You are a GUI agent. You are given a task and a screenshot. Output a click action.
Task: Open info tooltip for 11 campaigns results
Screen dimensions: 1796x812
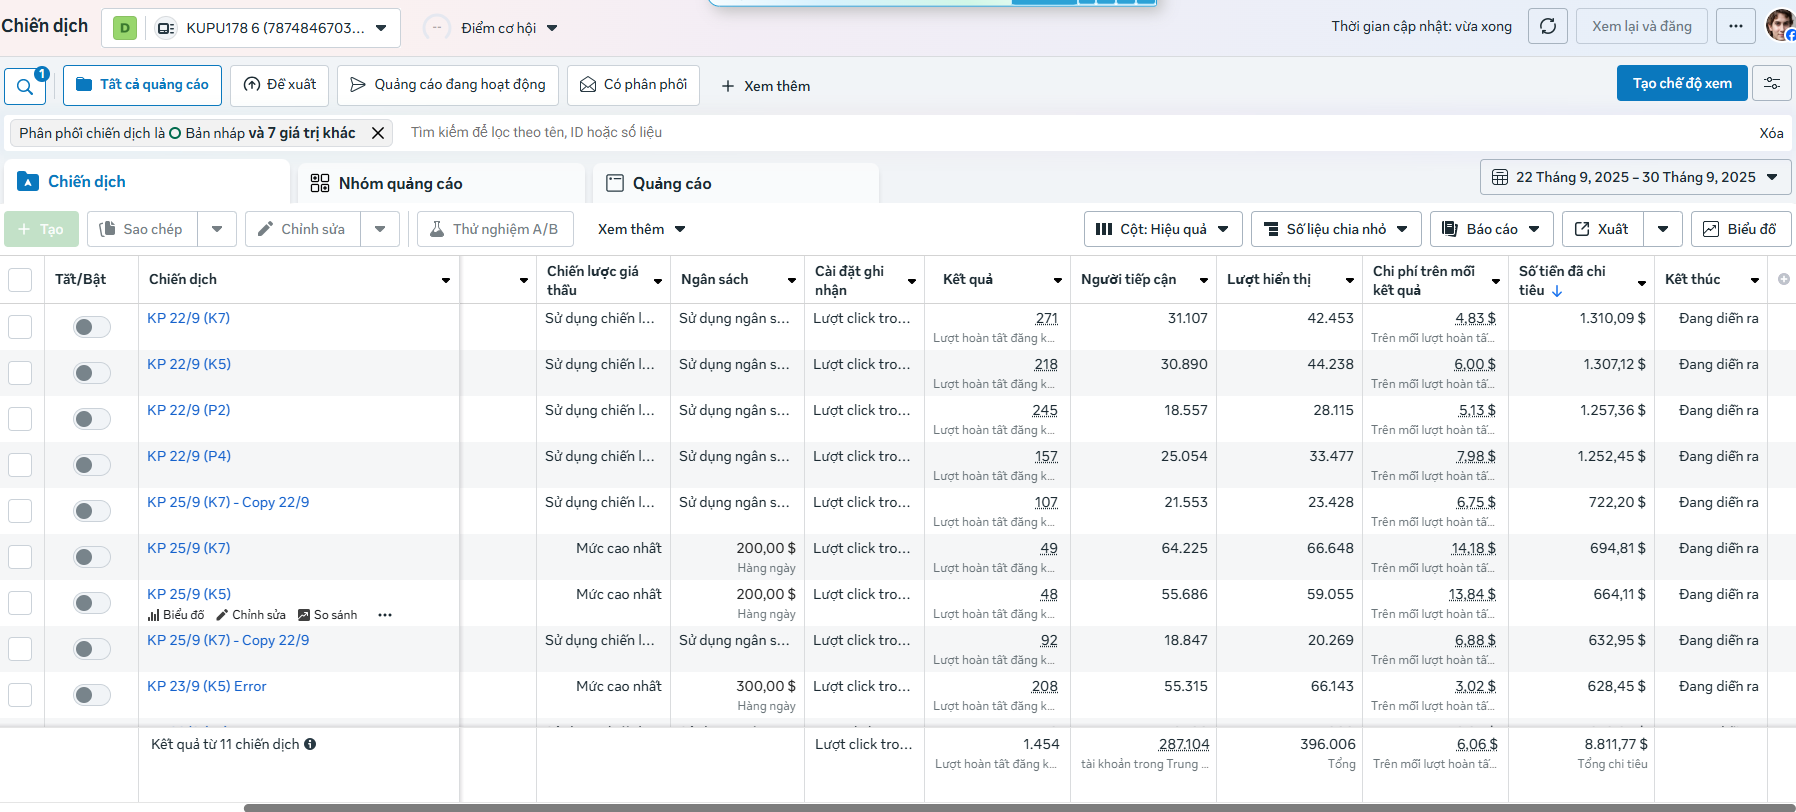pyautogui.click(x=310, y=744)
